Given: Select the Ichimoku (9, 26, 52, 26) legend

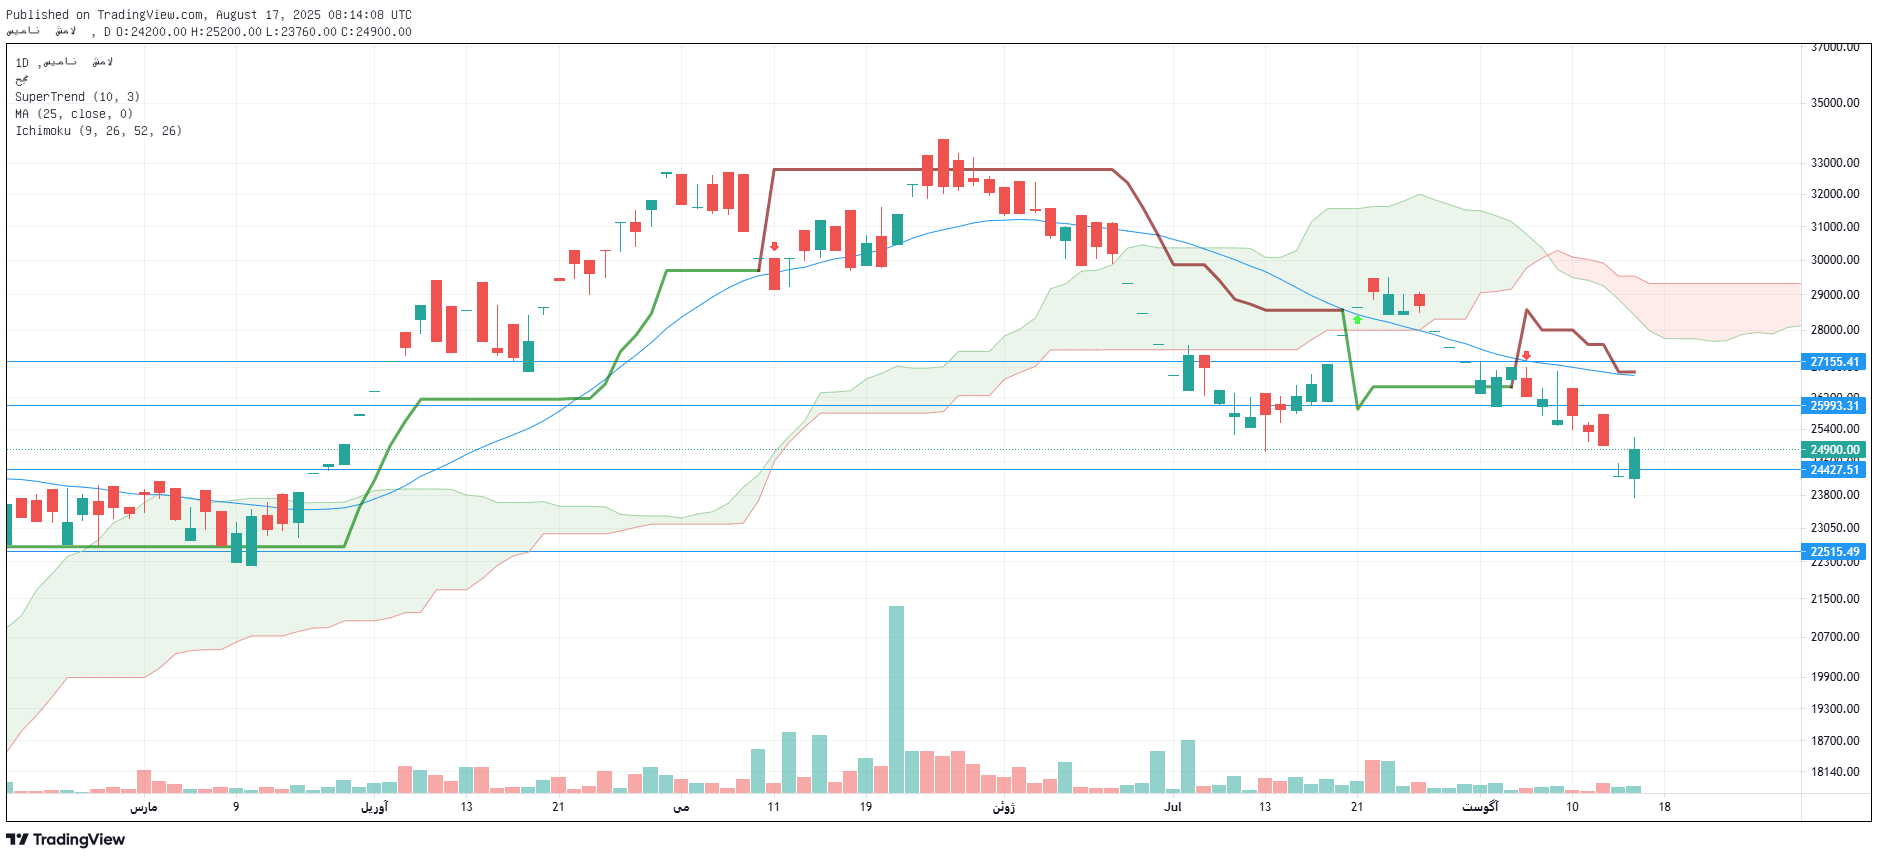Looking at the screenshot, I should coord(98,131).
